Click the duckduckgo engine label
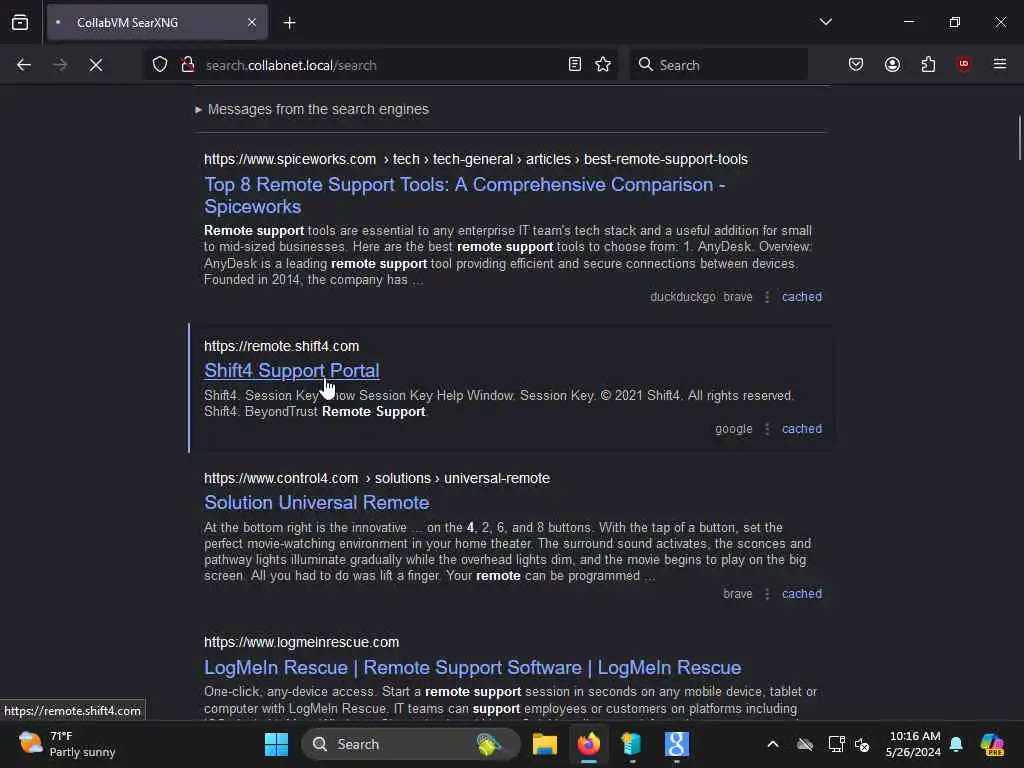The height and width of the screenshot is (768, 1024). [x=682, y=296]
